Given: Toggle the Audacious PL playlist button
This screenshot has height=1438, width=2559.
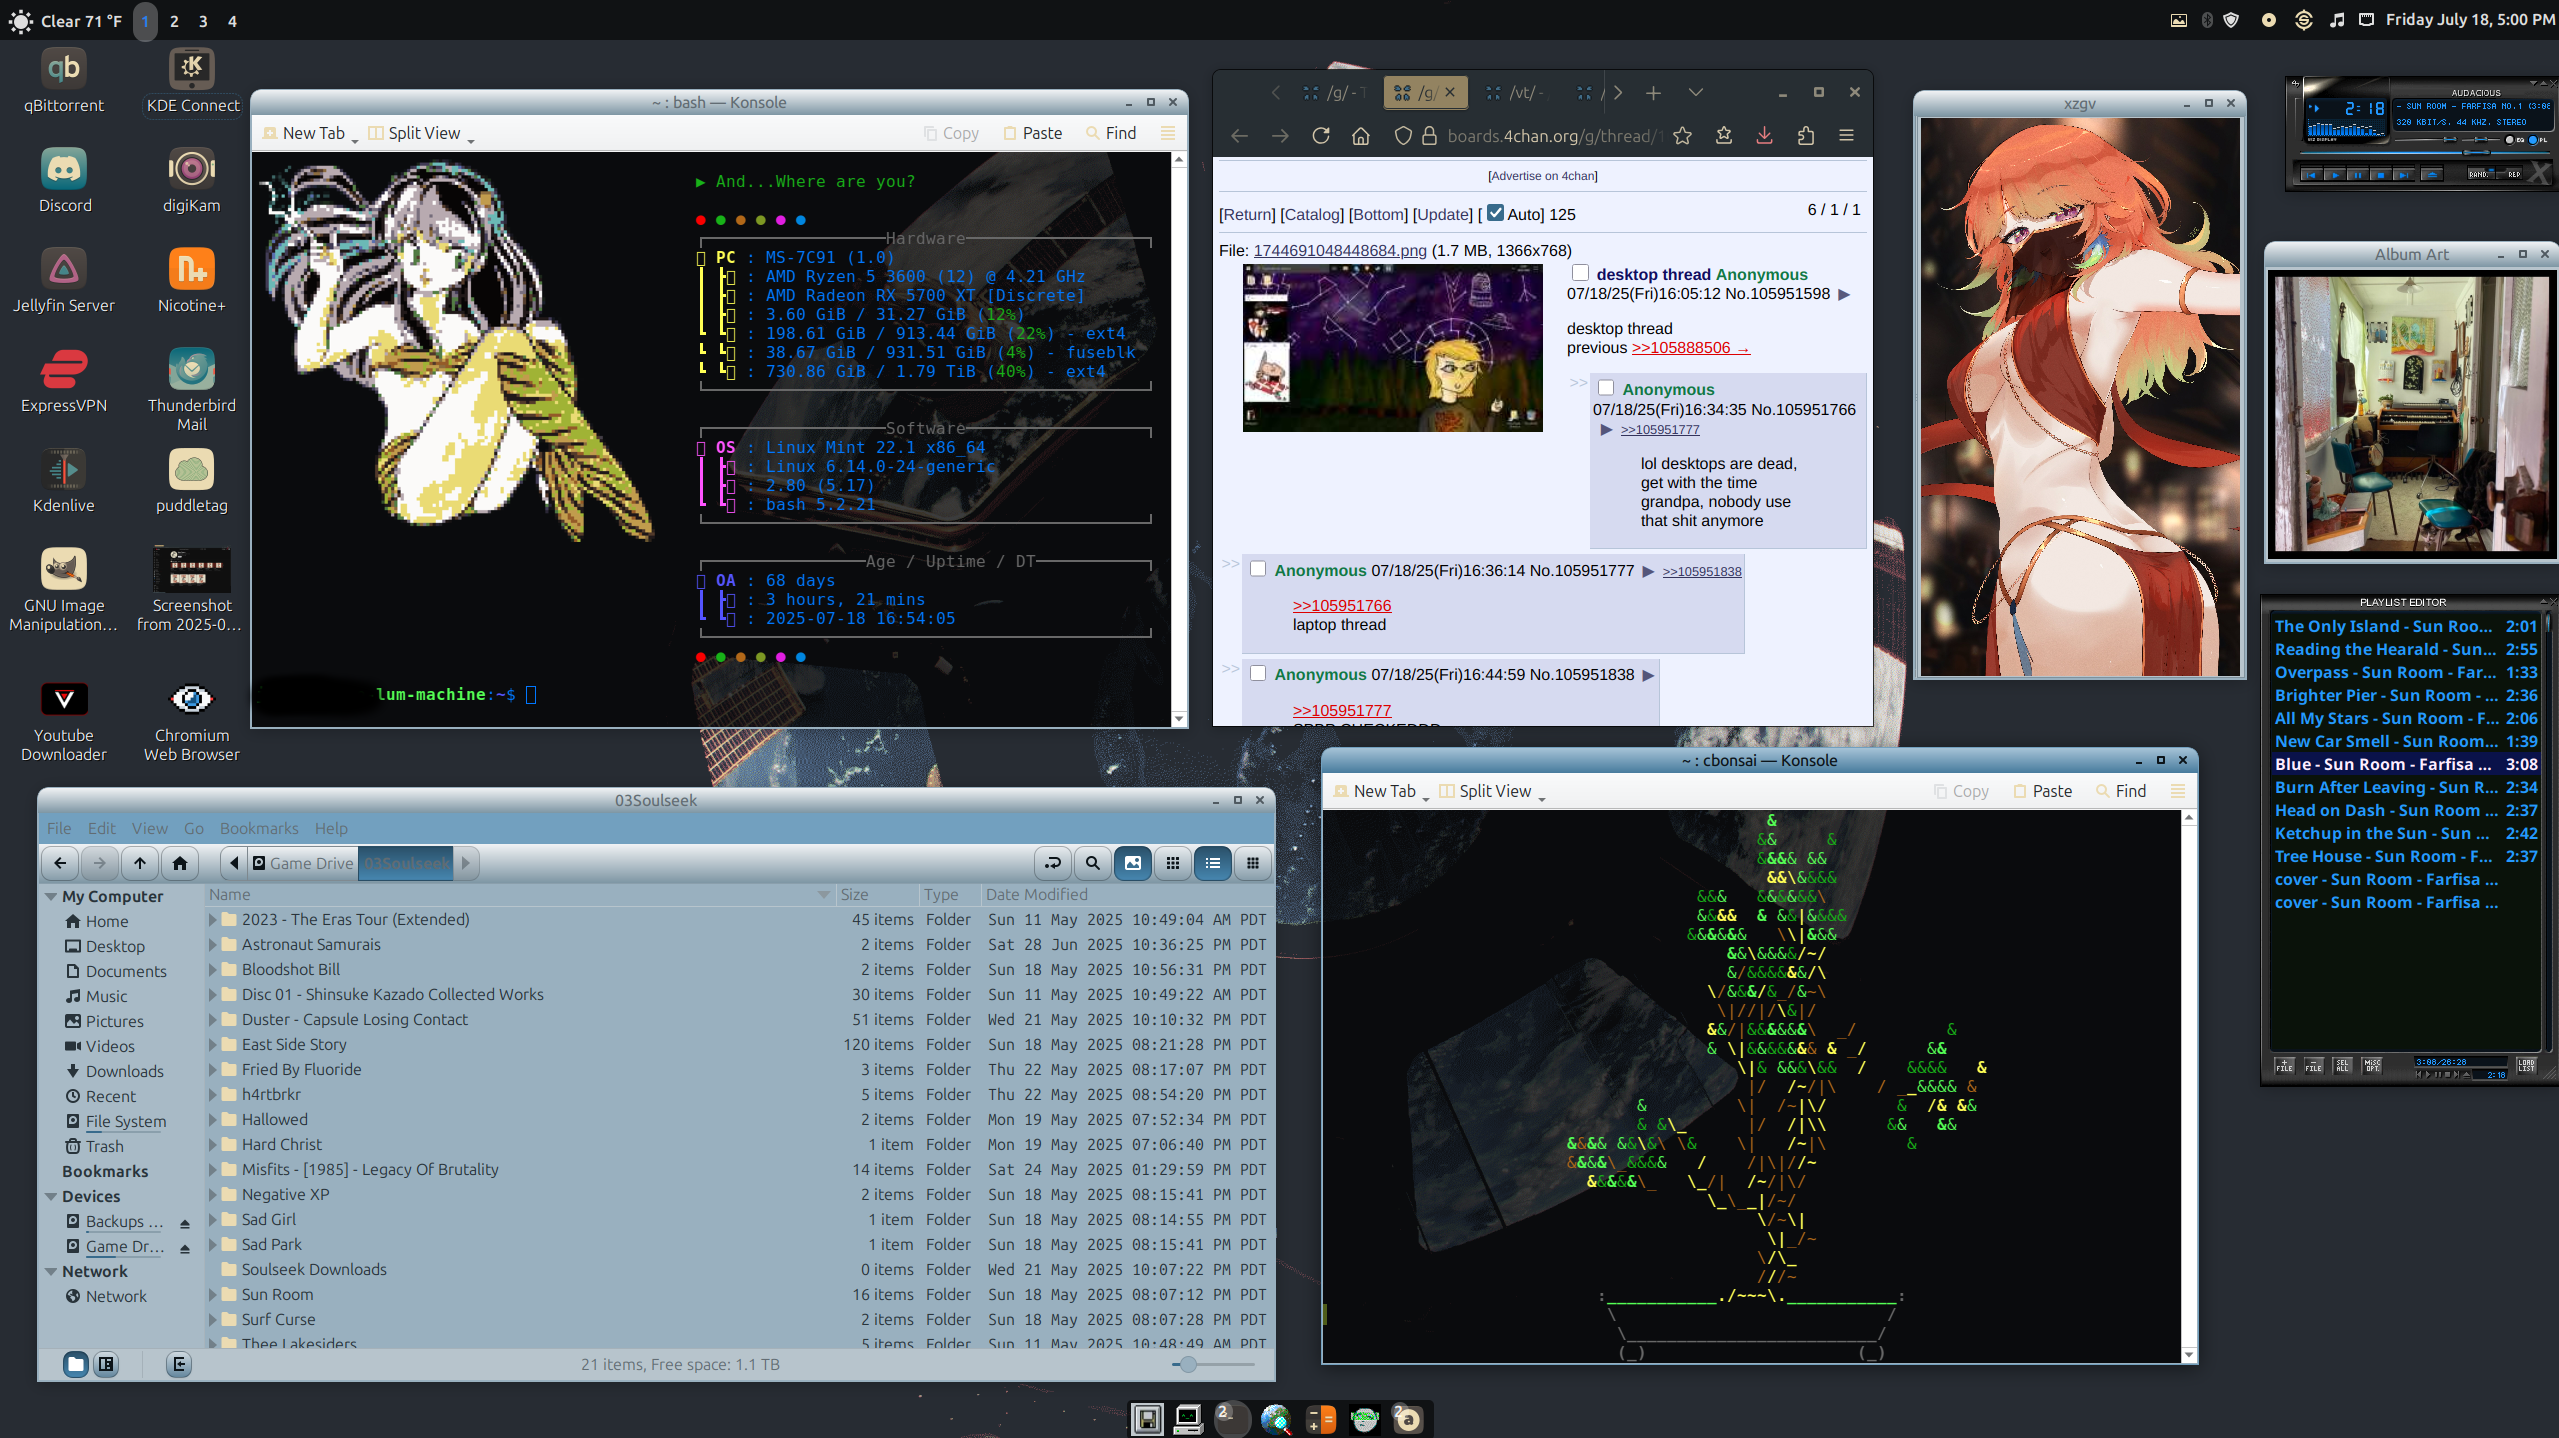Looking at the screenshot, I should [x=2536, y=140].
